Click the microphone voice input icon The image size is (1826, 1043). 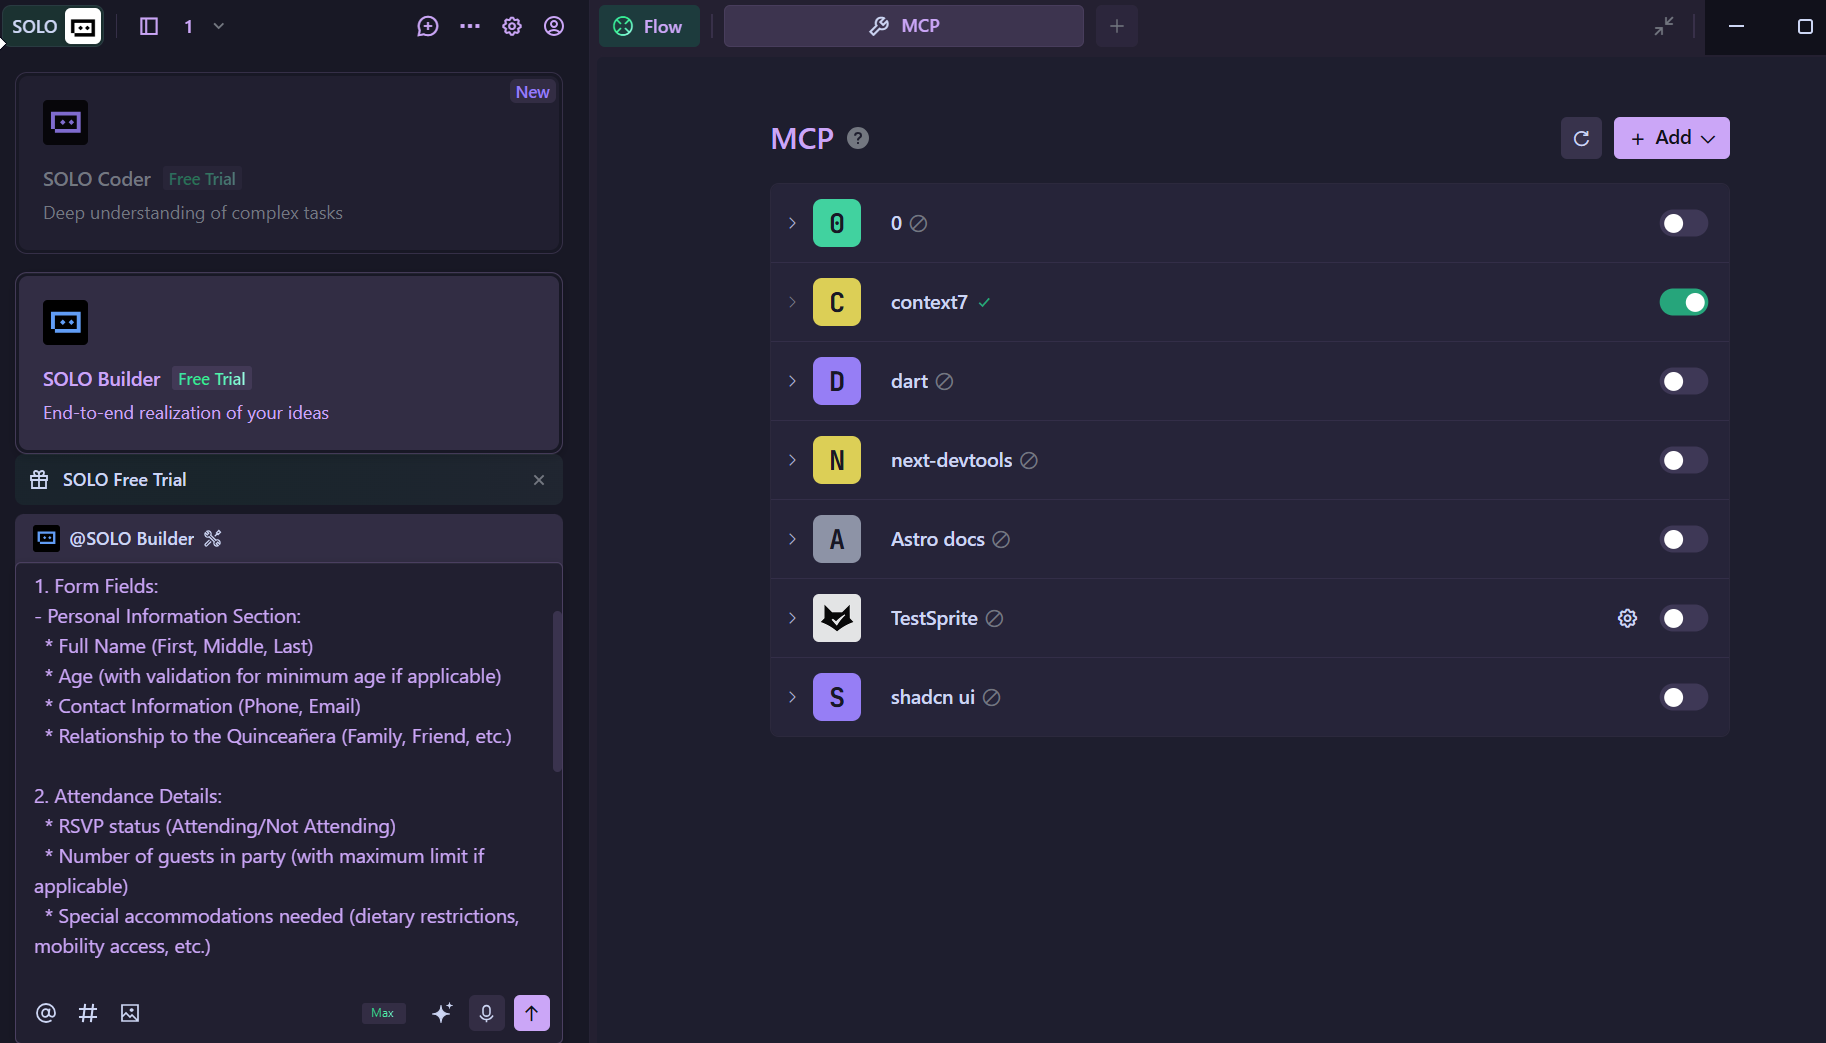(x=486, y=1013)
